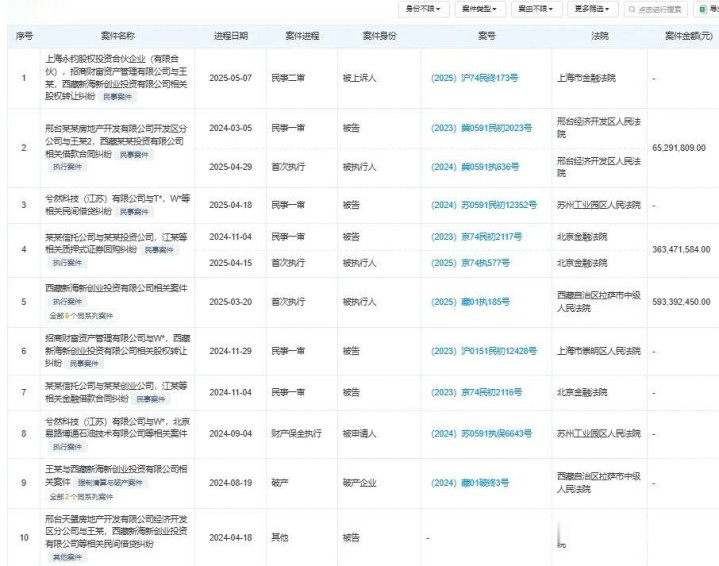This screenshot has height=566, width=719.
Task: Select the 招商财富资产管理有限公司与W* case name in row 6
Action: [117, 350]
